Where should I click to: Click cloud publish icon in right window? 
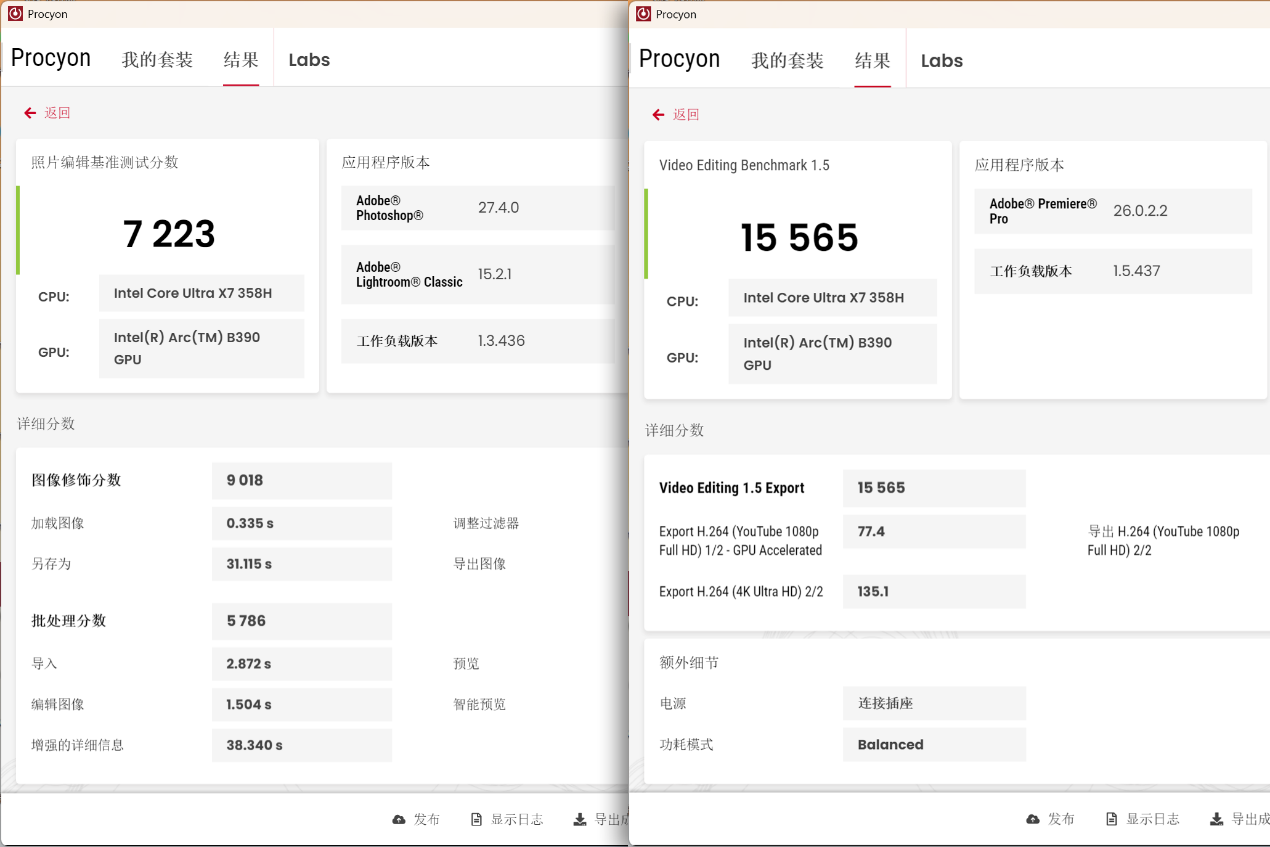pyautogui.click(x=1033, y=819)
